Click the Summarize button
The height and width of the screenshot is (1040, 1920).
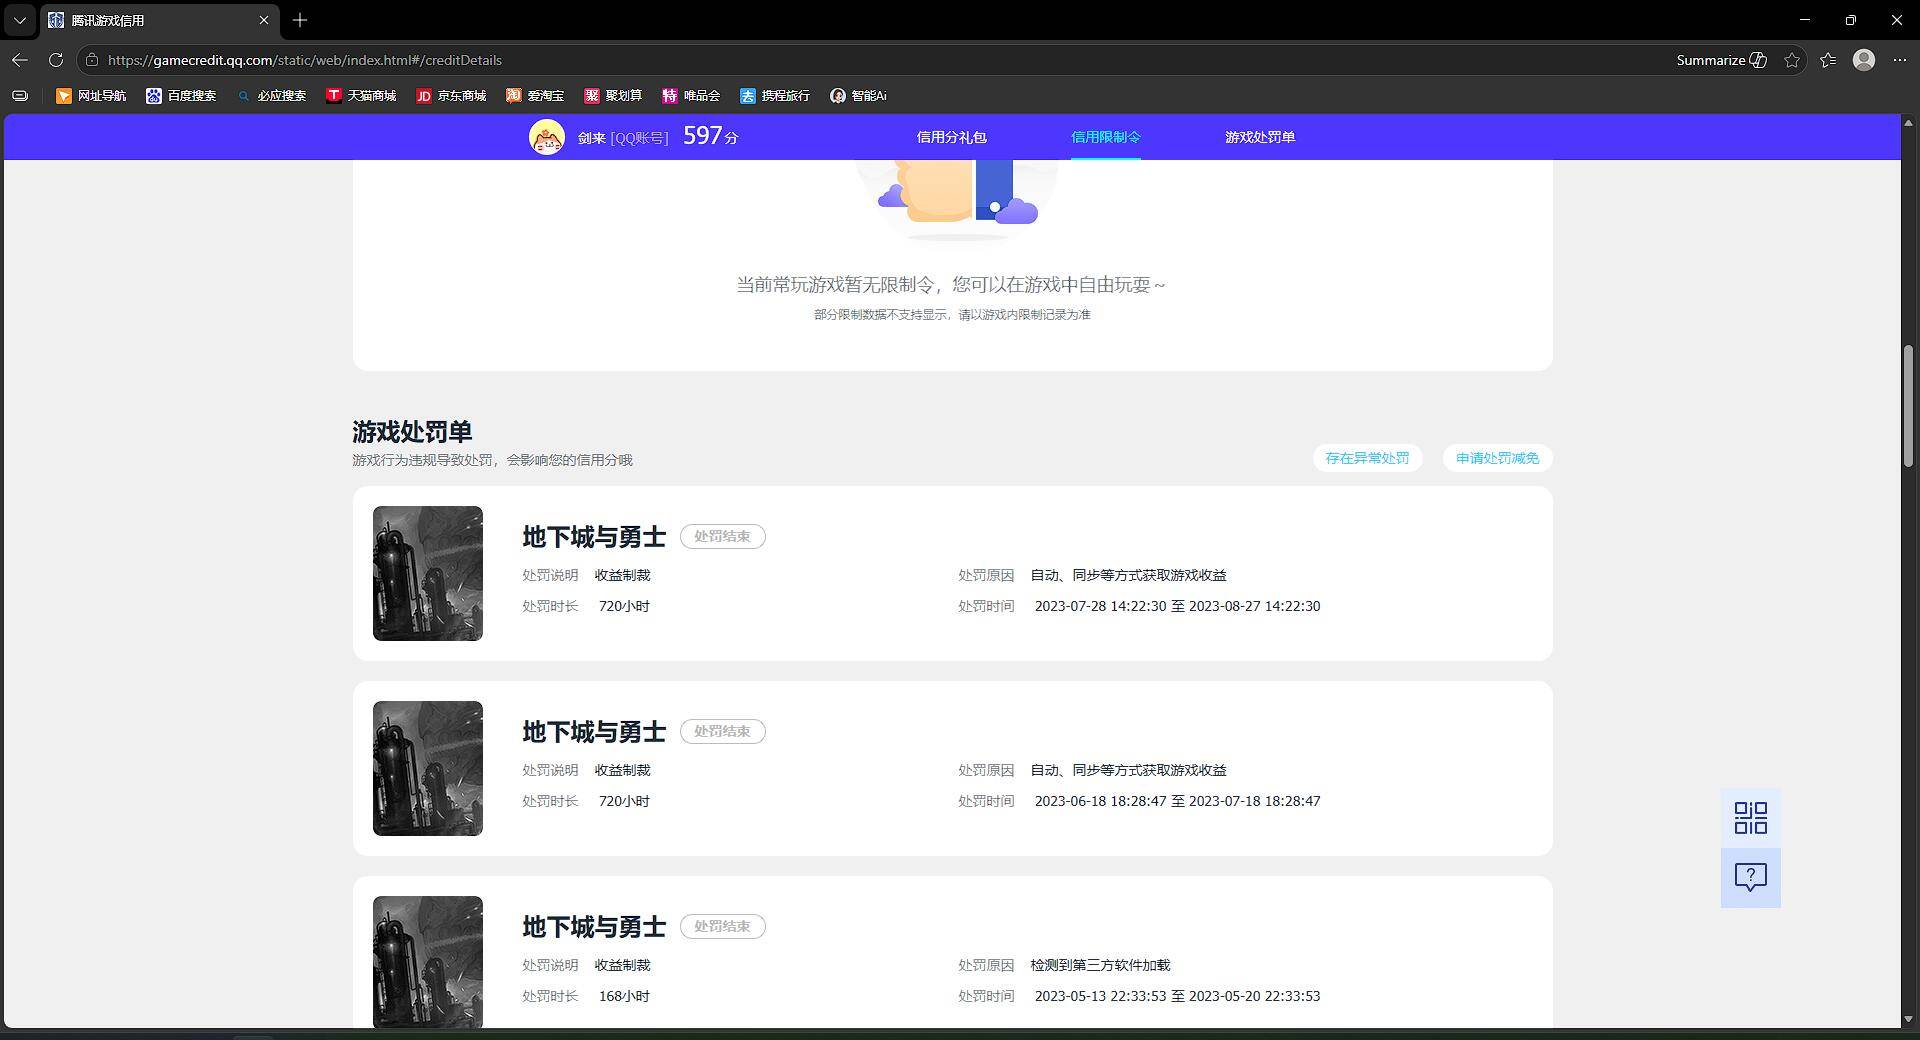pos(1721,60)
